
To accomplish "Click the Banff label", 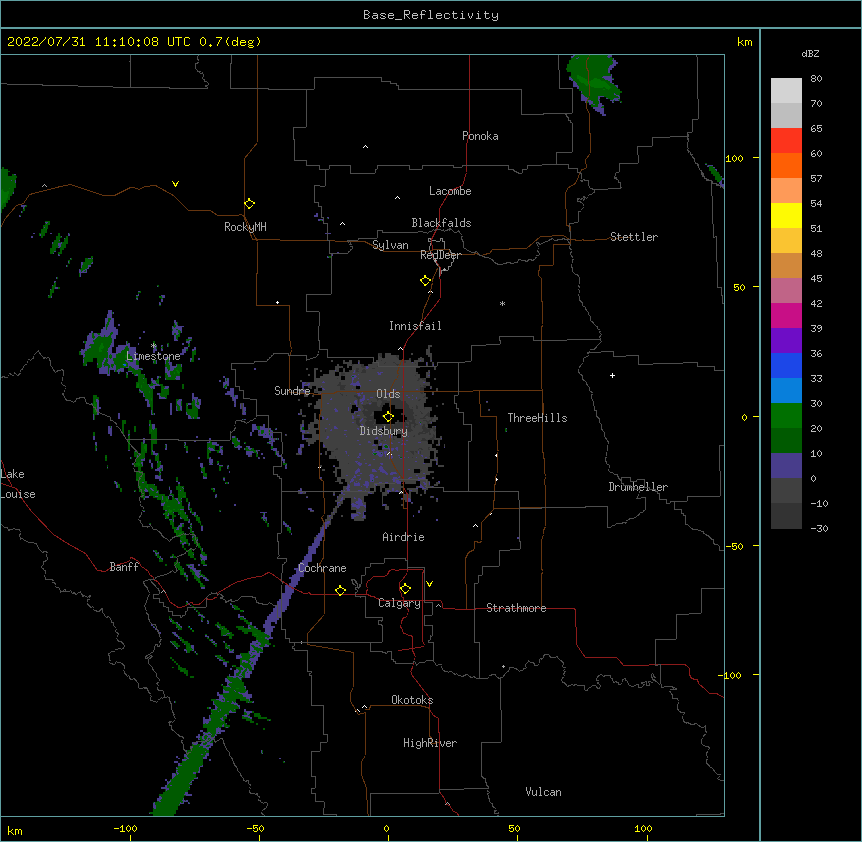I will pos(124,567).
